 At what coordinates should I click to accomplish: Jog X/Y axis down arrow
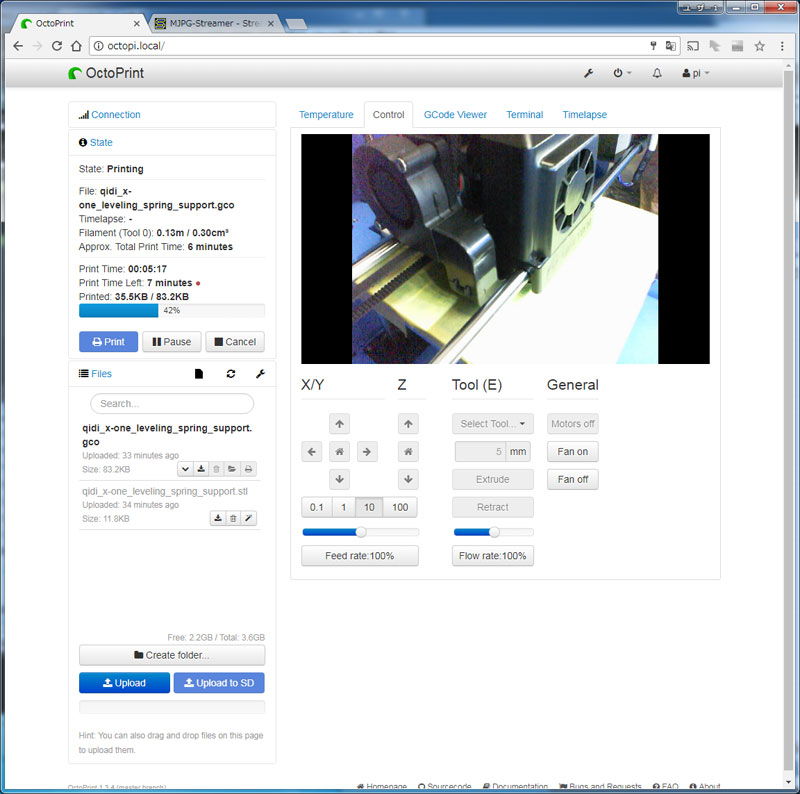point(339,479)
